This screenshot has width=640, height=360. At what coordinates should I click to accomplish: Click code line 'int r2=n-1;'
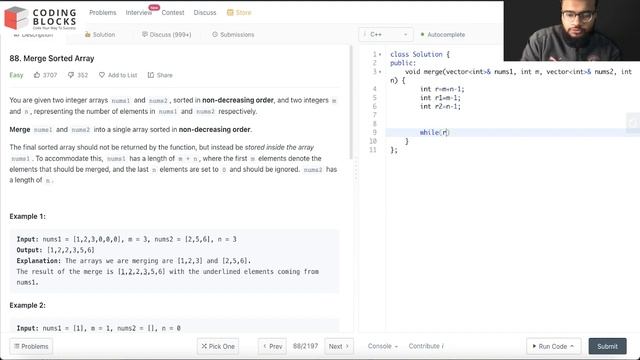(x=440, y=107)
